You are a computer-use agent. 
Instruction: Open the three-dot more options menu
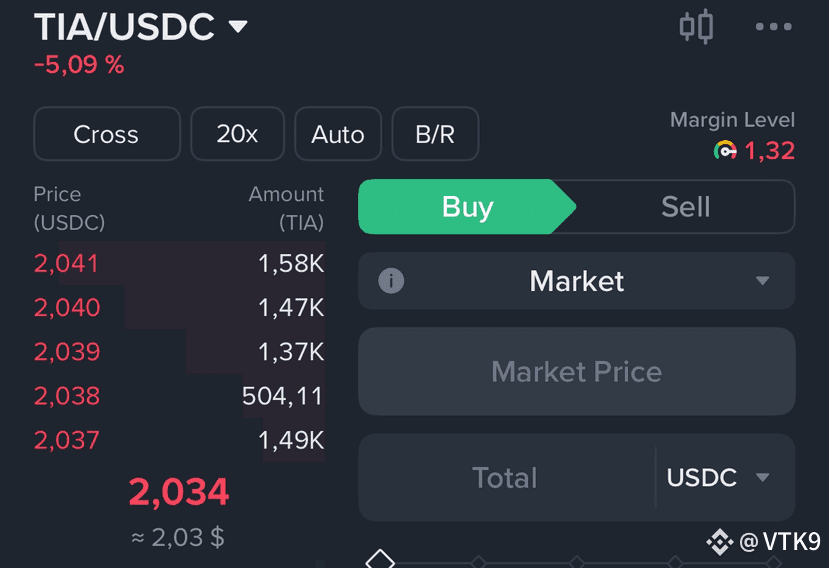[773, 26]
